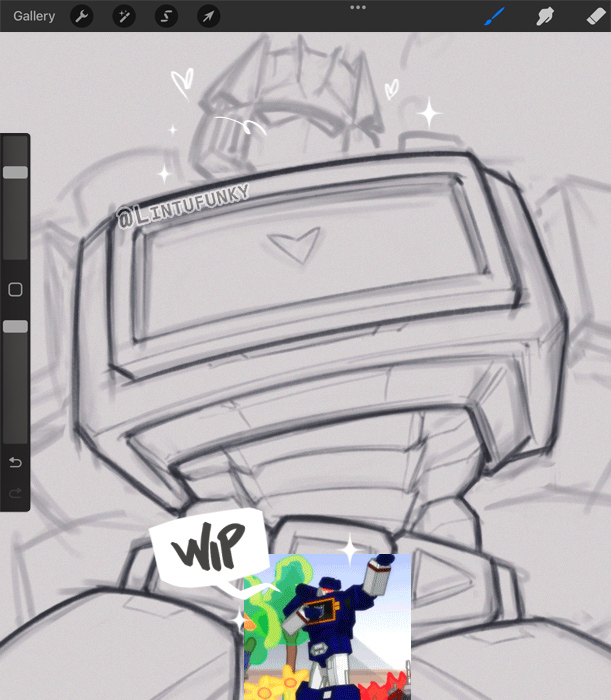Click the brush opacity slider handle
Screen dimensions: 611x700
pos(15,326)
